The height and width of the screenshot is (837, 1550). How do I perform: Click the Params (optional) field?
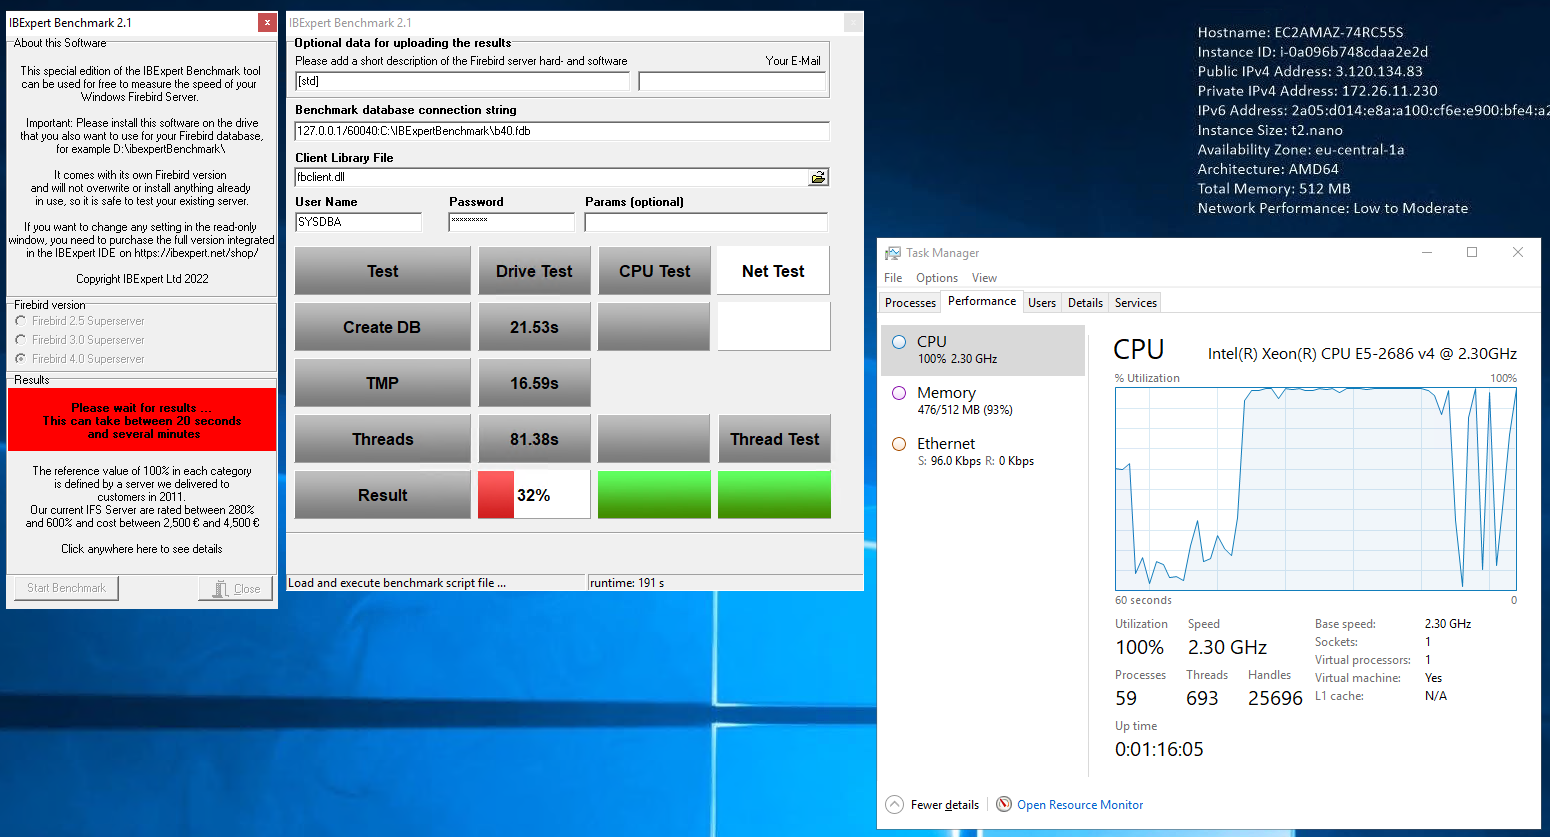(x=706, y=222)
